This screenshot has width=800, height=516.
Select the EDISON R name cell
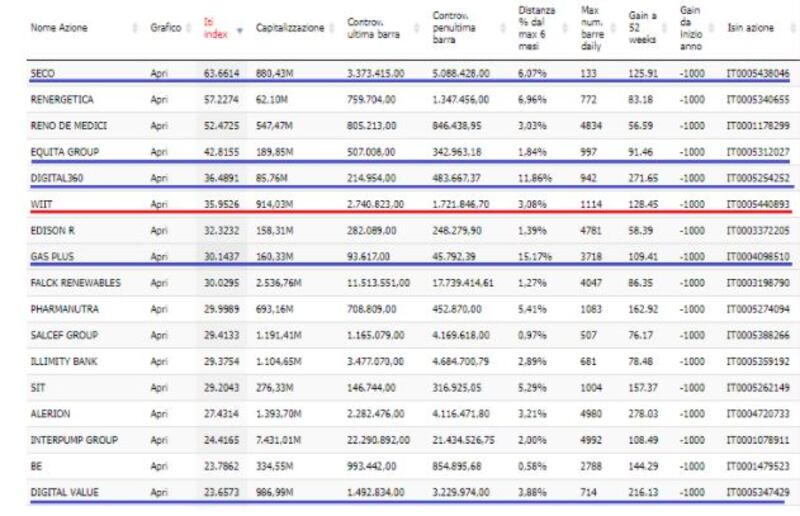(52, 231)
